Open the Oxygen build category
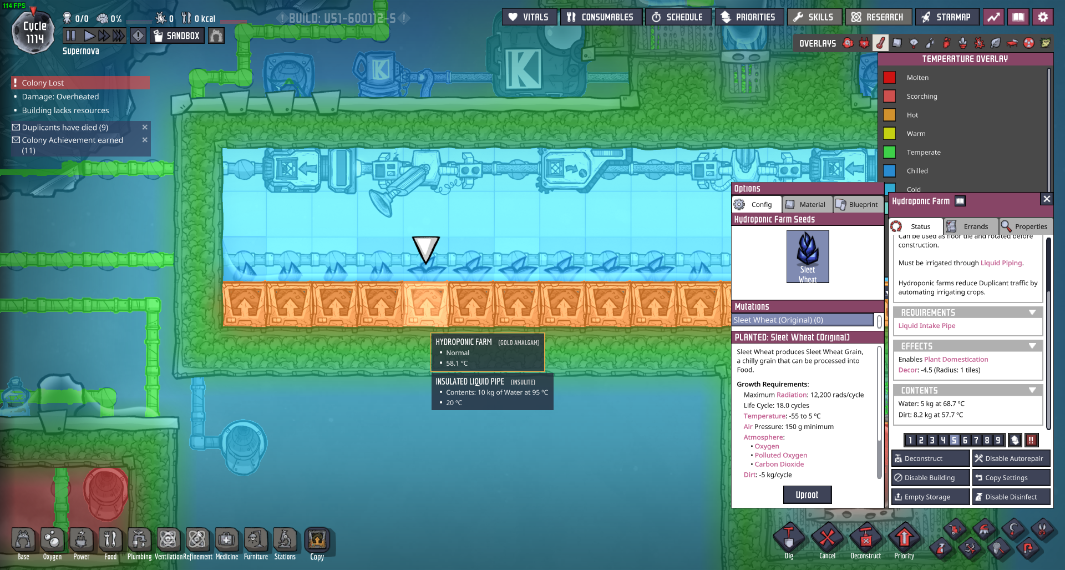This screenshot has height=570, width=1065. click(52, 540)
